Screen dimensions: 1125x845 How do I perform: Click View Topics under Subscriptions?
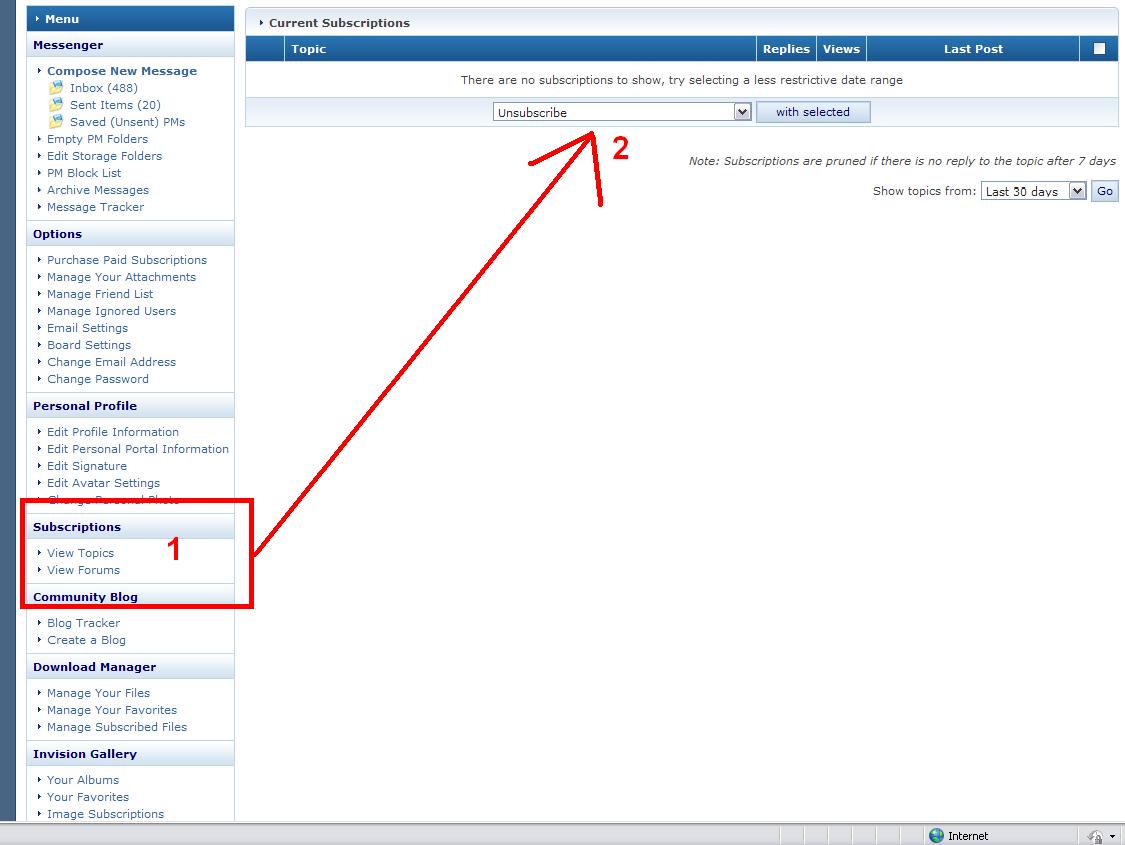pos(80,553)
